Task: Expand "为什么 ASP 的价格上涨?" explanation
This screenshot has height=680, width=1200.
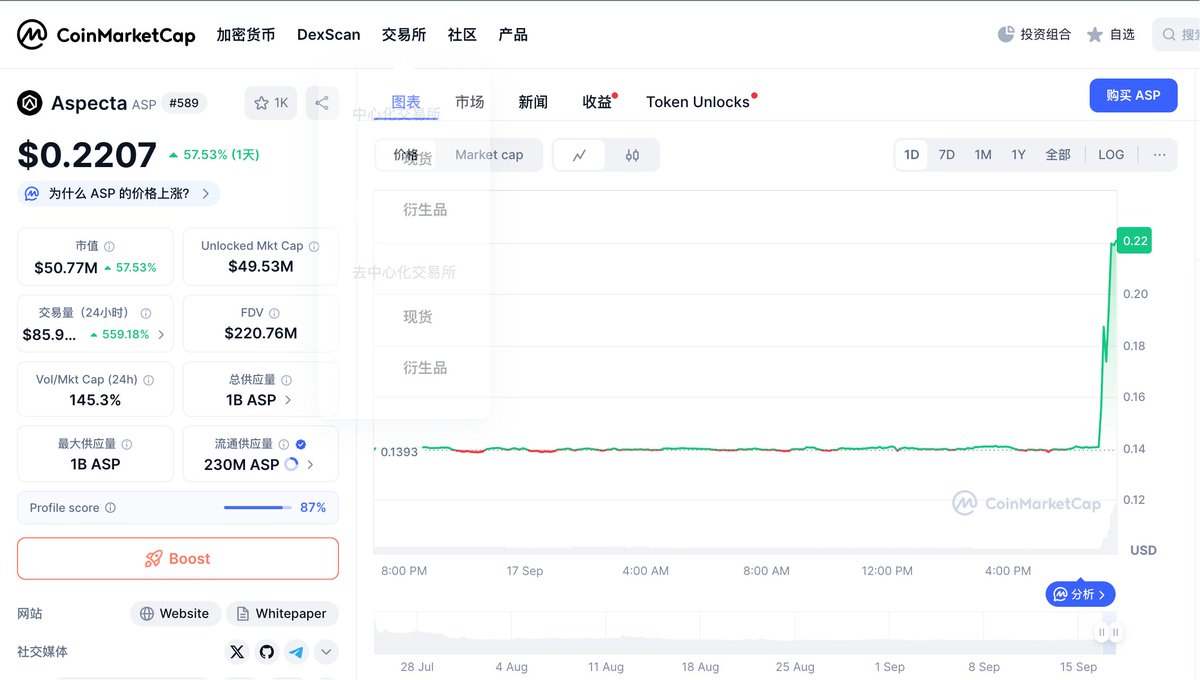Action: (119, 194)
